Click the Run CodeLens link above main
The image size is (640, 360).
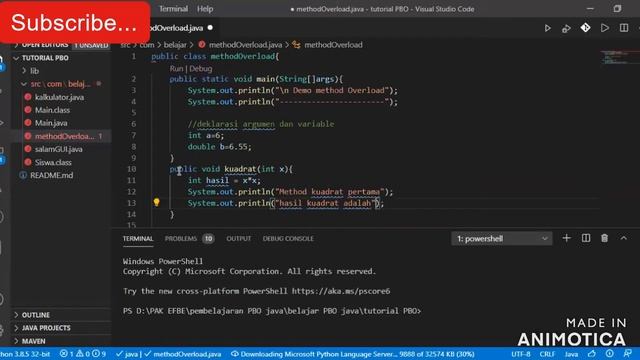tap(176, 68)
